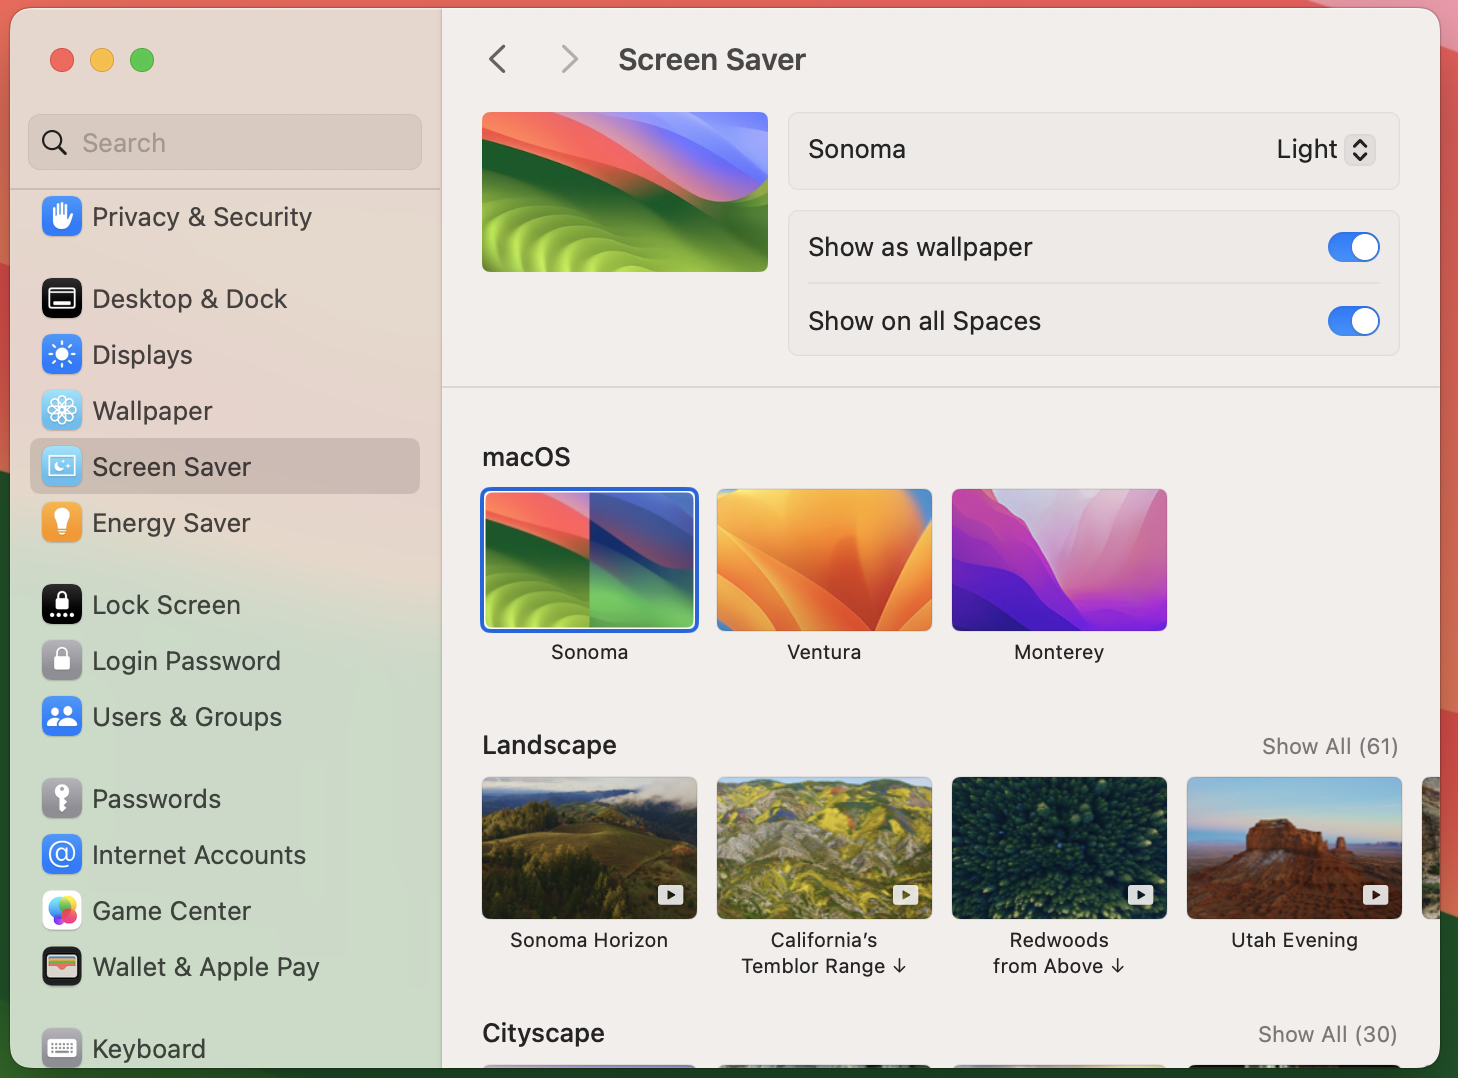1458x1078 pixels.
Task: Click download arrow beside Redwoods from Above label
Action: click(1118, 966)
